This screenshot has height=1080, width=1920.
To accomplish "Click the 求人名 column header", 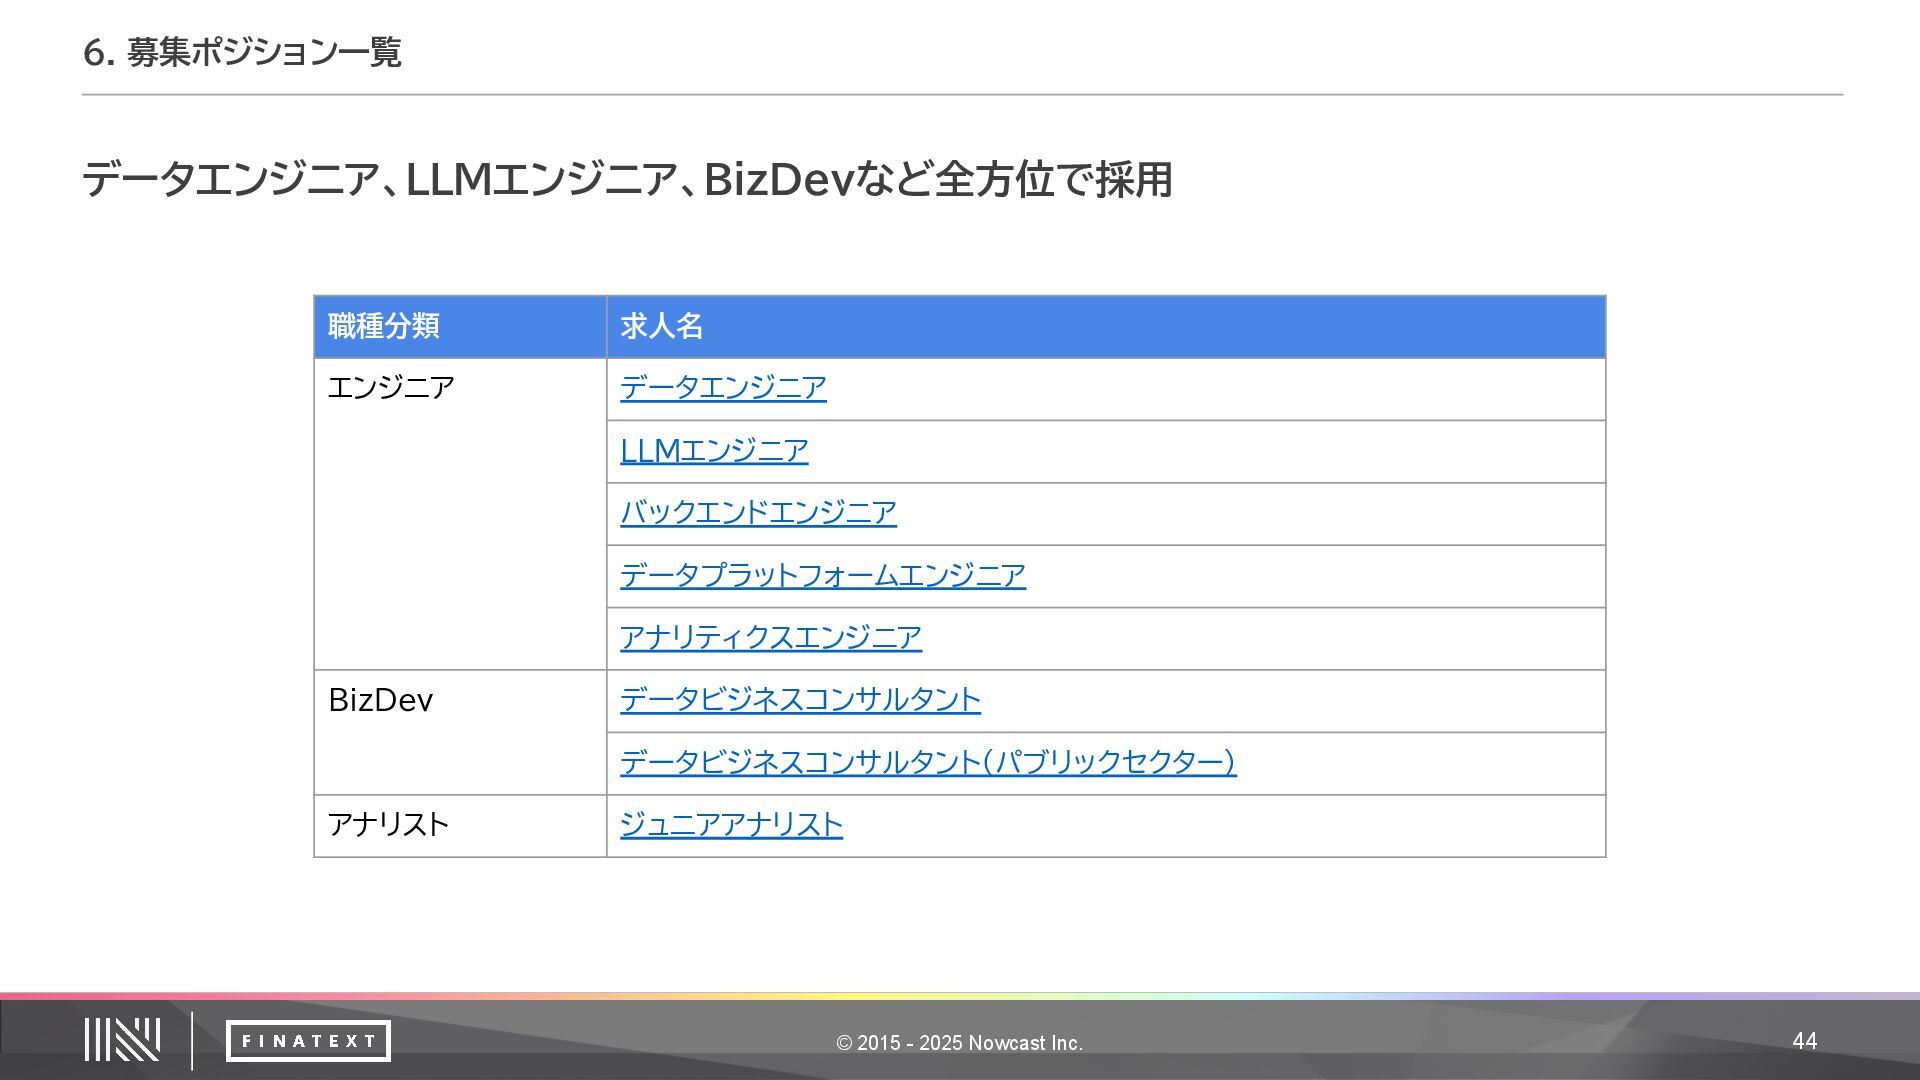I will (x=661, y=326).
